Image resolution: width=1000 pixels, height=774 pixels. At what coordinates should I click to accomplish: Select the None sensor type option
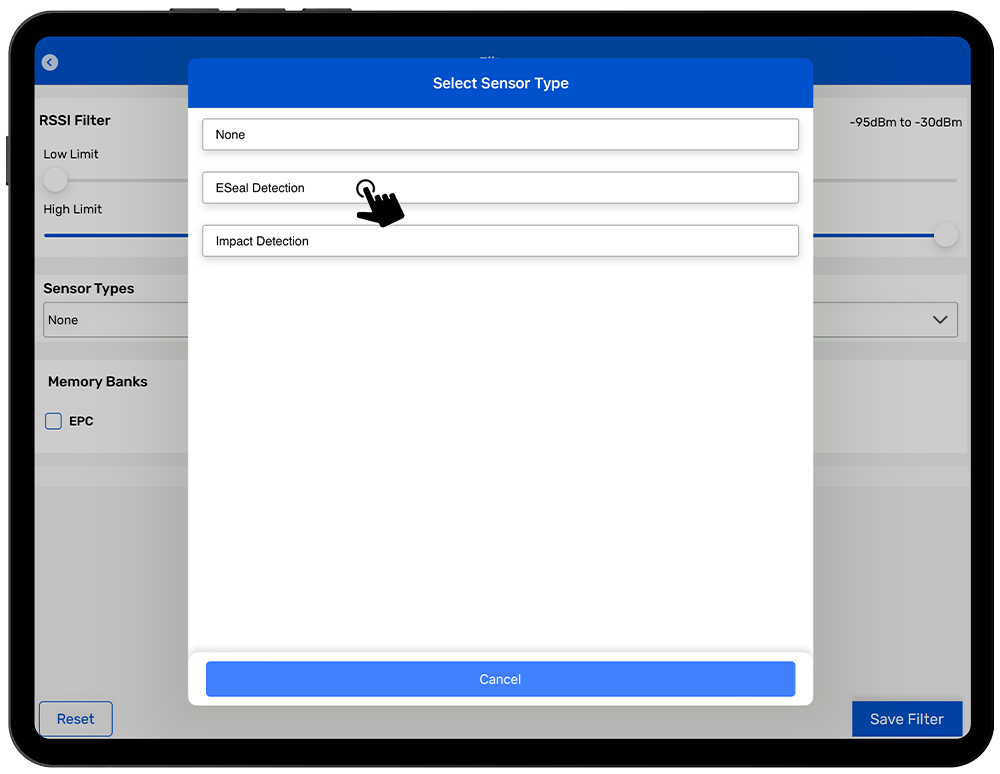500,135
